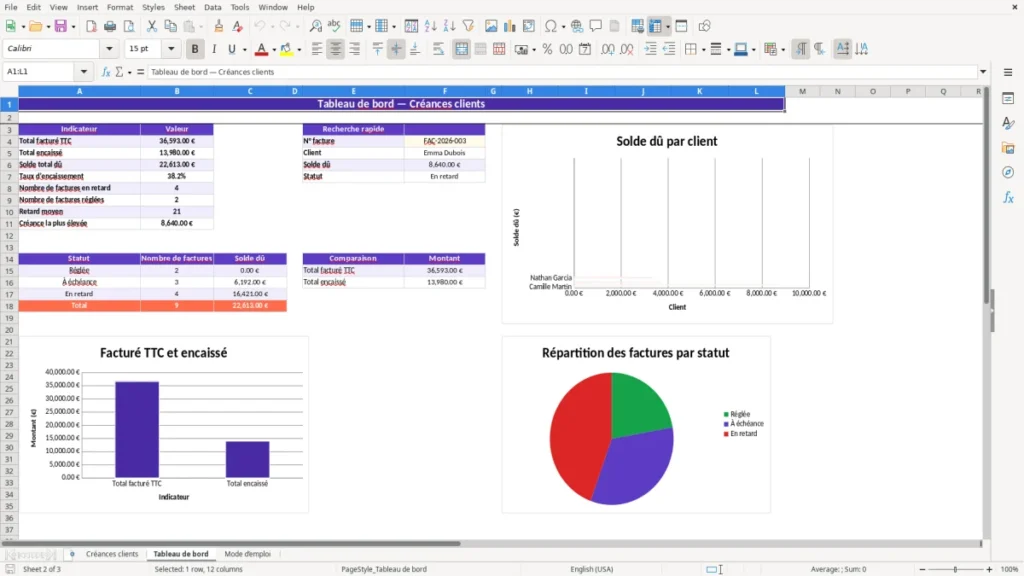Open sidebar Functions fx icon
Viewport: 1024px width, 576px height.
[x=1008, y=197]
